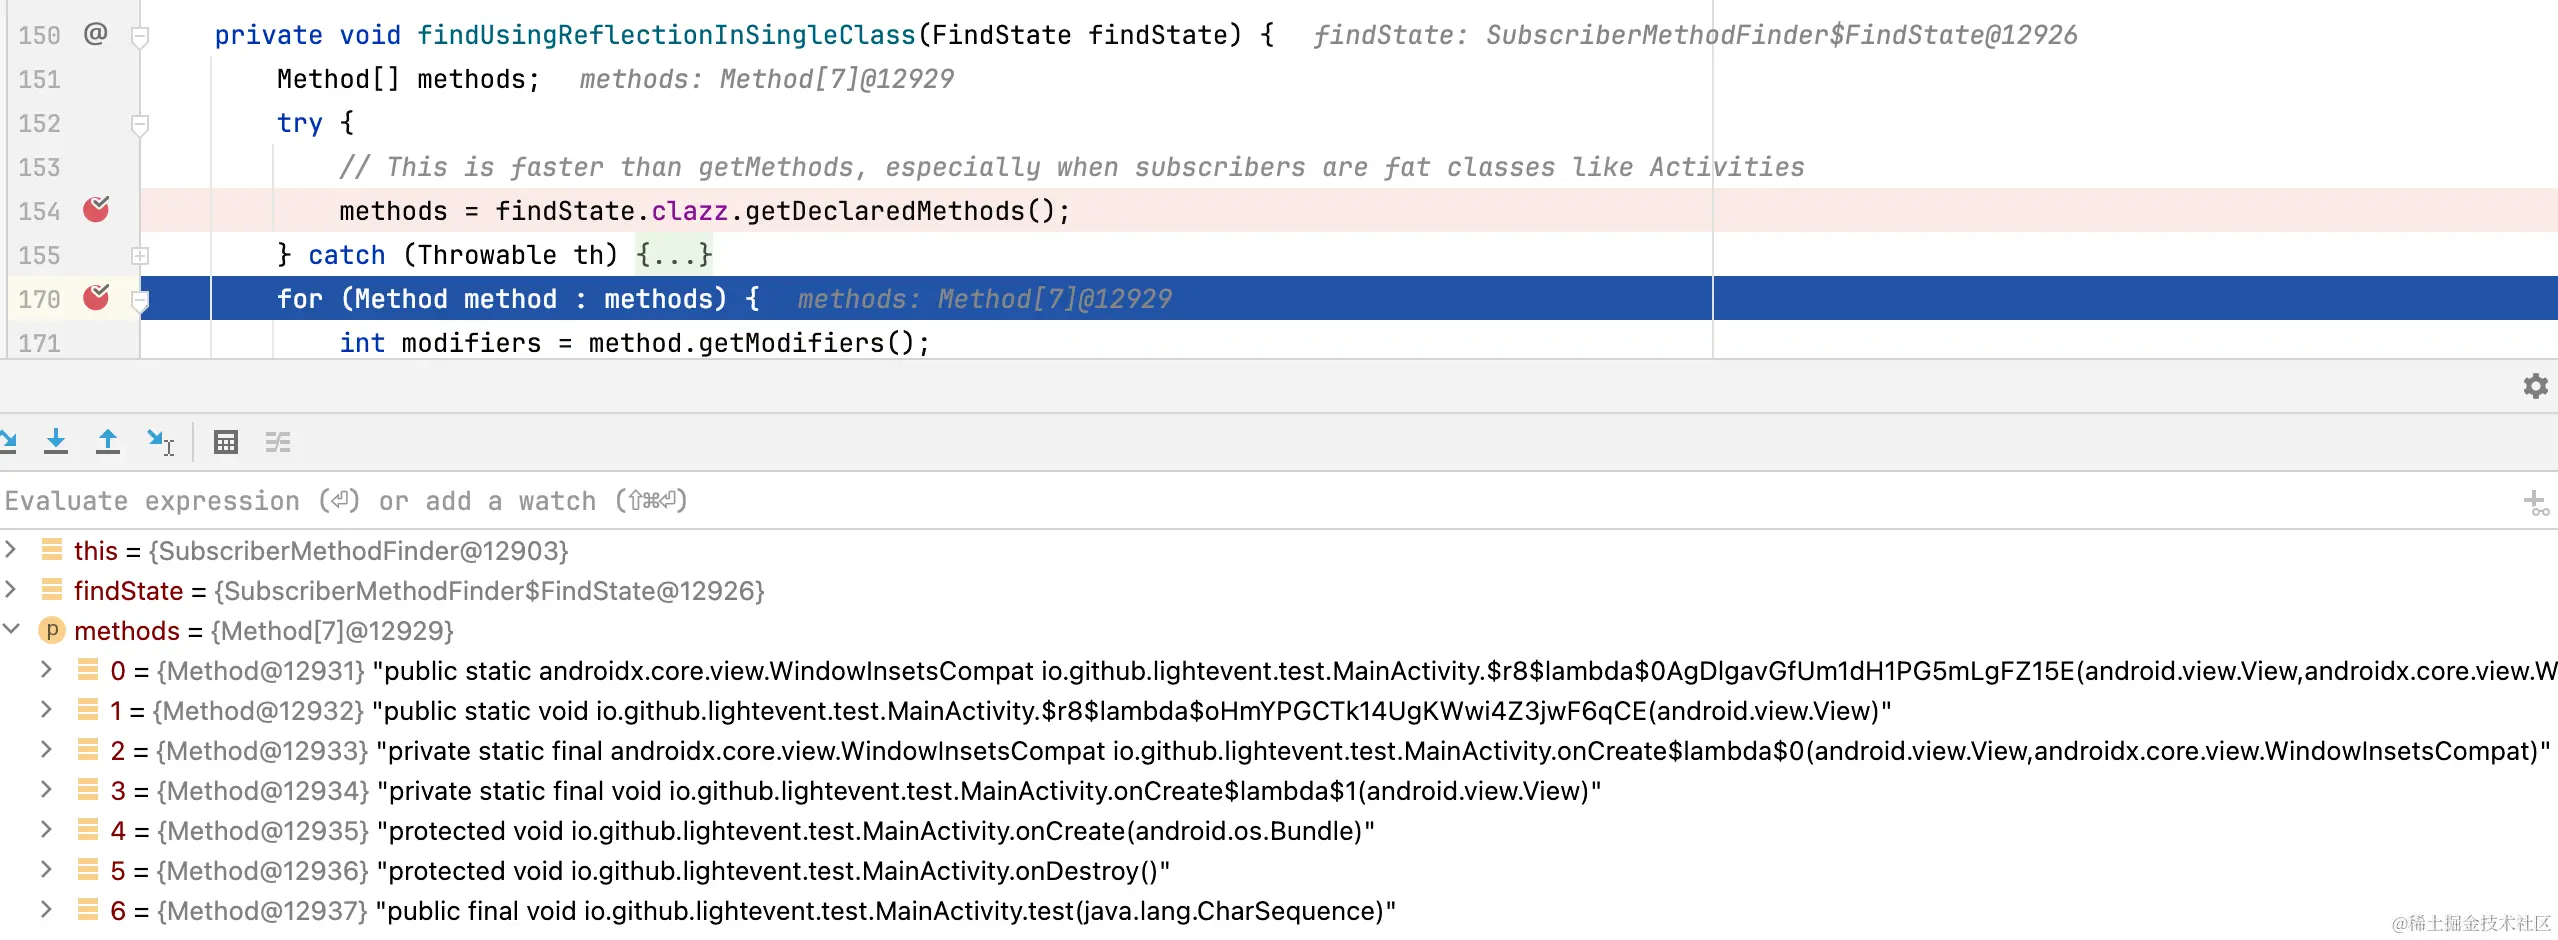Click the Run to Cursor icon
The image size is (2558, 940).
[161, 442]
